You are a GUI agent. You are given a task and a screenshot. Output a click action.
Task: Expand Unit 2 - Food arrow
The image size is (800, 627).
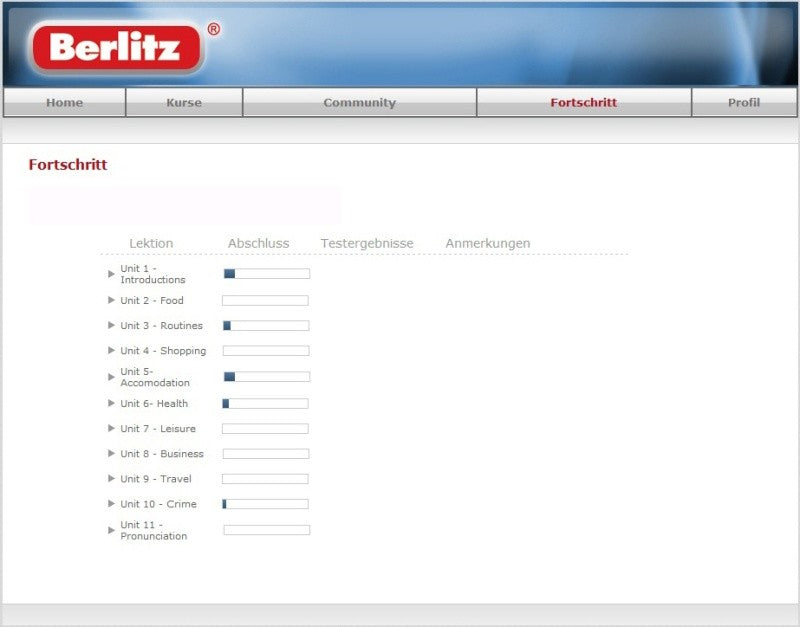click(111, 300)
